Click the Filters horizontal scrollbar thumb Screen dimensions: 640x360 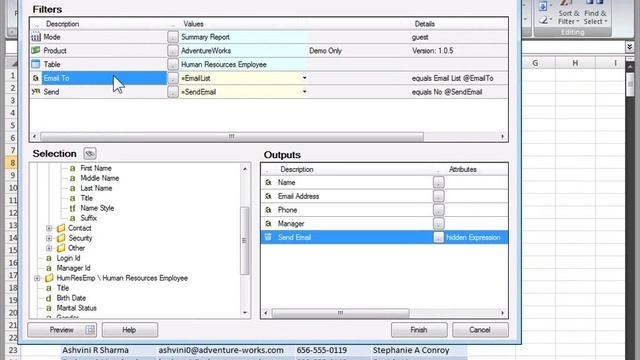(231, 136)
